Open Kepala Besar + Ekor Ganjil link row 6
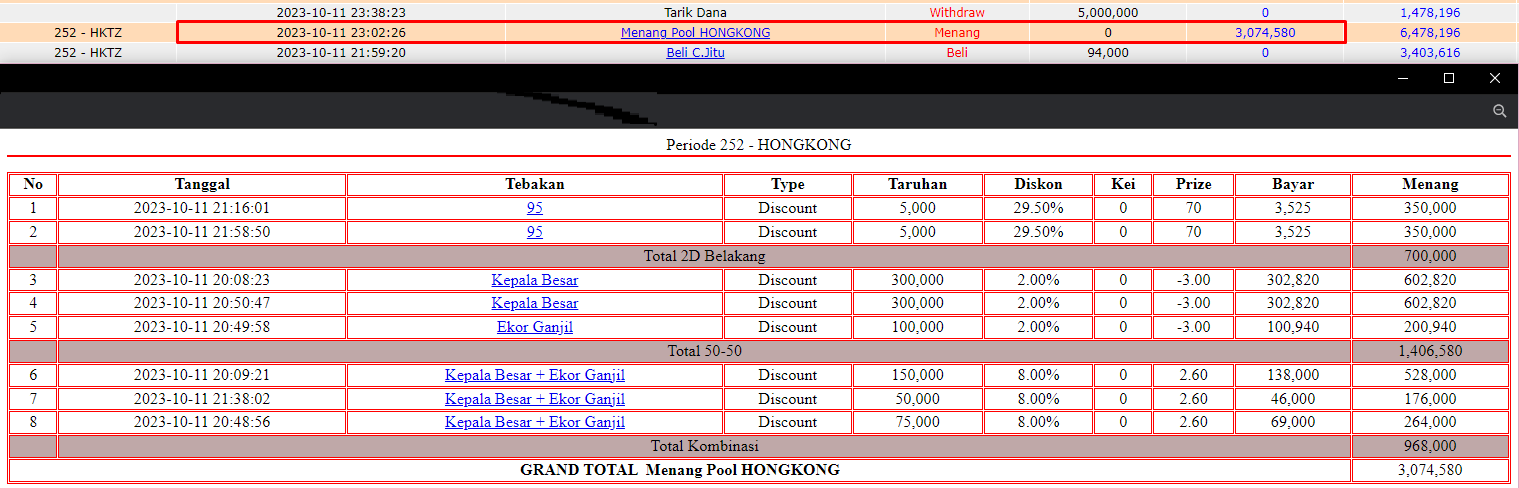The image size is (1519, 488). [x=535, y=375]
